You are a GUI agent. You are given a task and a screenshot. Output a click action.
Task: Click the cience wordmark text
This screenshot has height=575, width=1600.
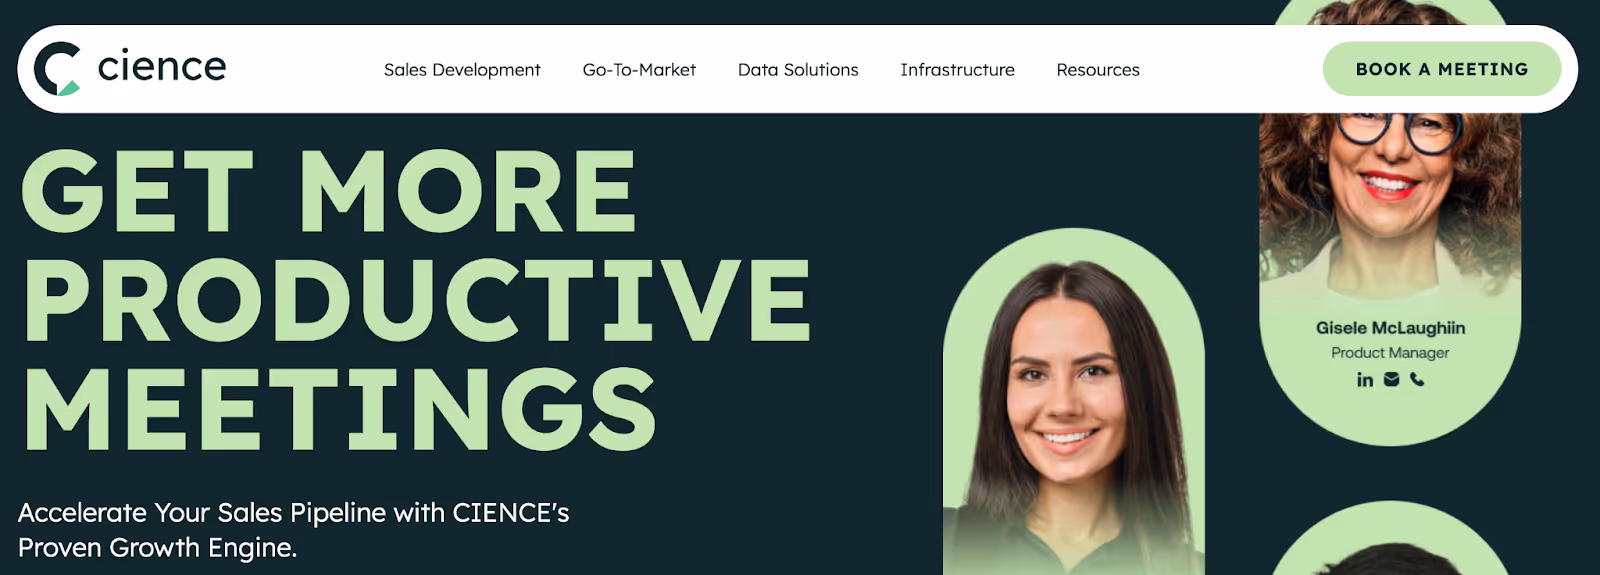tap(162, 66)
